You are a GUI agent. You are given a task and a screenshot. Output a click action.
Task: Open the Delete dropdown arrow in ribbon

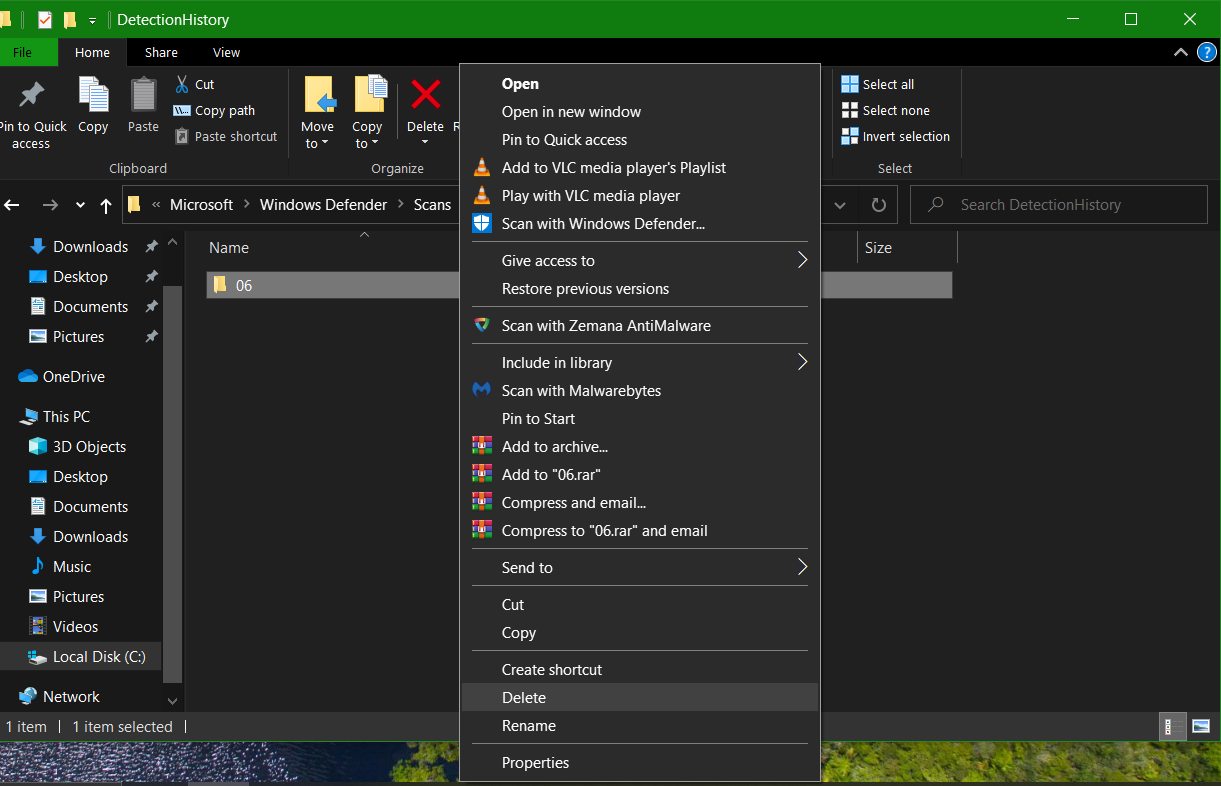pyautogui.click(x=425, y=143)
